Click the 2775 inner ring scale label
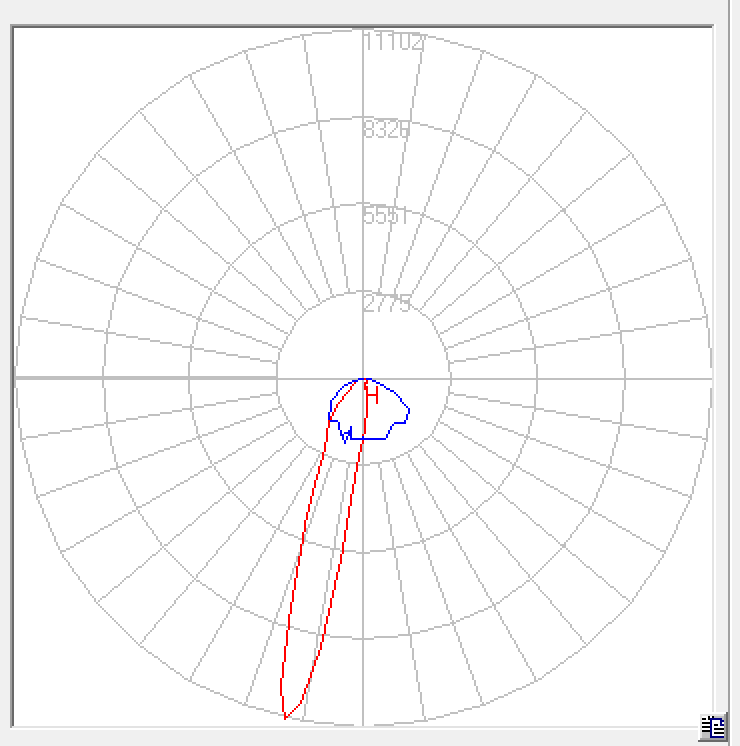 click(x=386, y=303)
